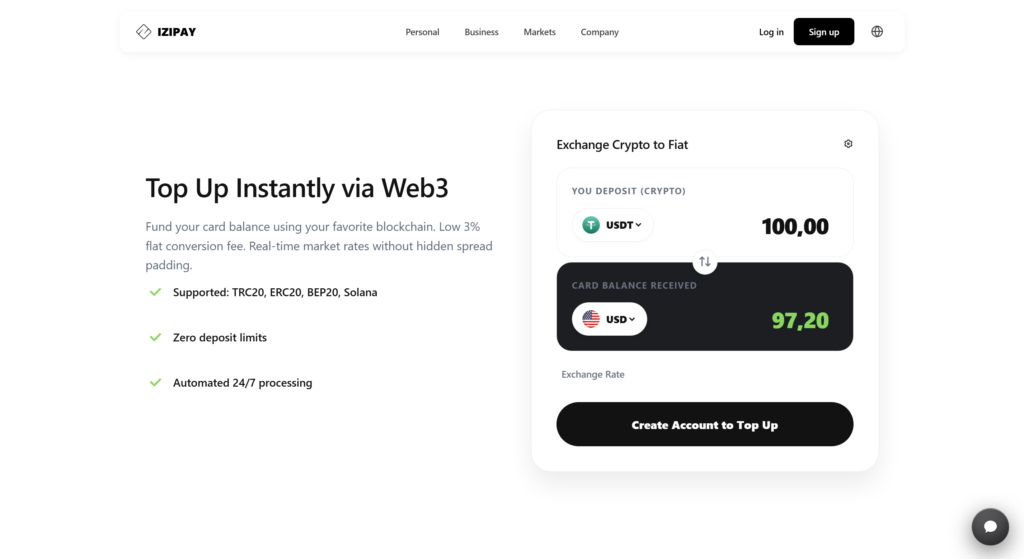Click the 'Fund your card balance' paragraph

pyautogui.click(x=319, y=246)
